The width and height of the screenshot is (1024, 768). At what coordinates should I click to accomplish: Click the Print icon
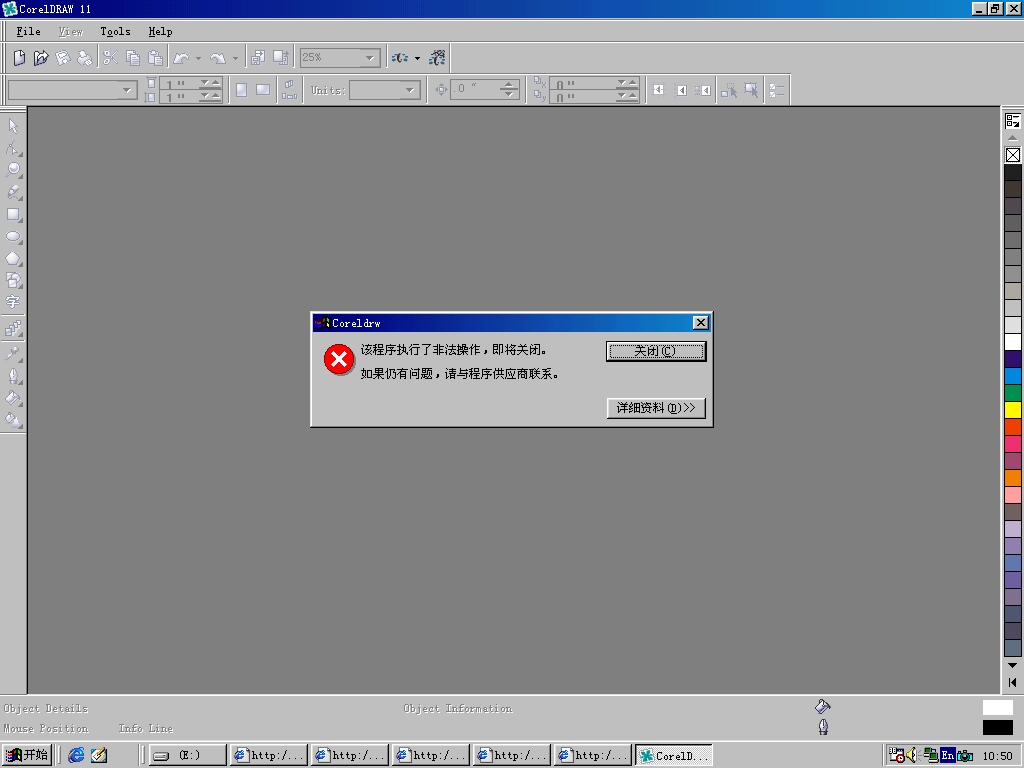coord(85,58)
